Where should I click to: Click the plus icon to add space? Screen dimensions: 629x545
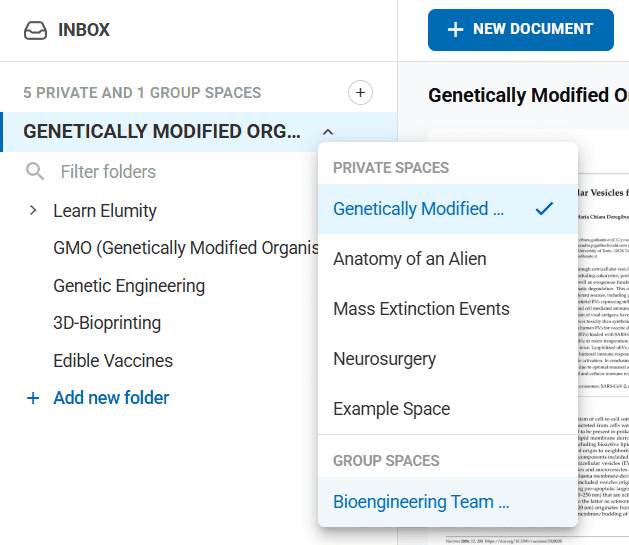coord(360,93)
